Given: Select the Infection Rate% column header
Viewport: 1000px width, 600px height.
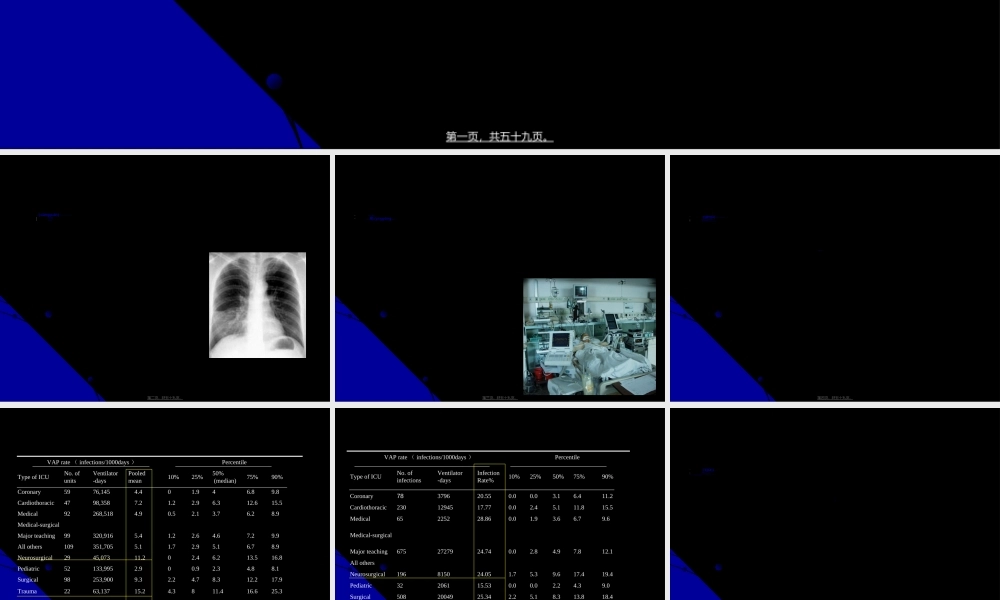Looking at the screenshot, I should tap(488, 476).
